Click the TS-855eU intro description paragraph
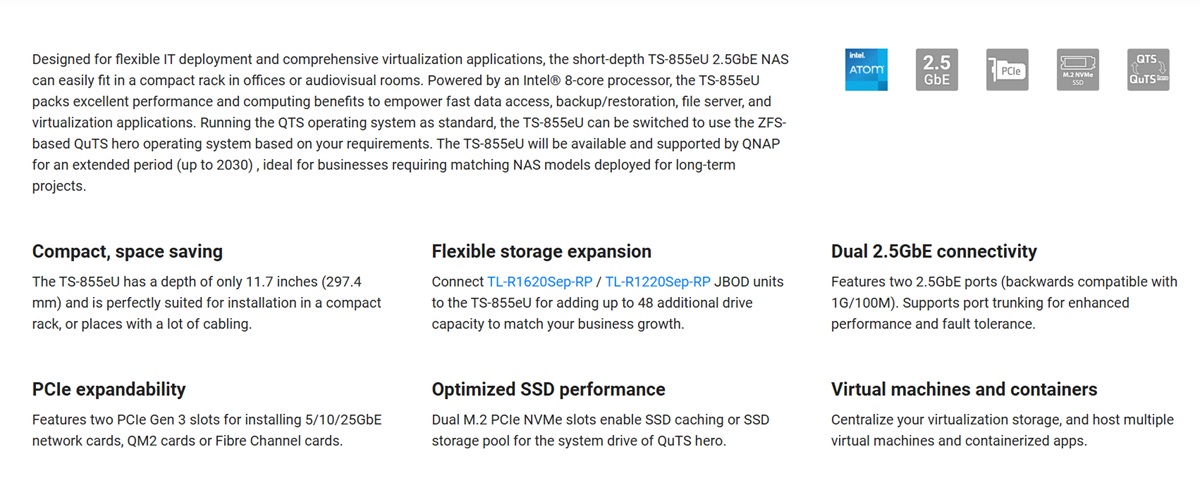1200x485 pixels. [x=411, y=123]
